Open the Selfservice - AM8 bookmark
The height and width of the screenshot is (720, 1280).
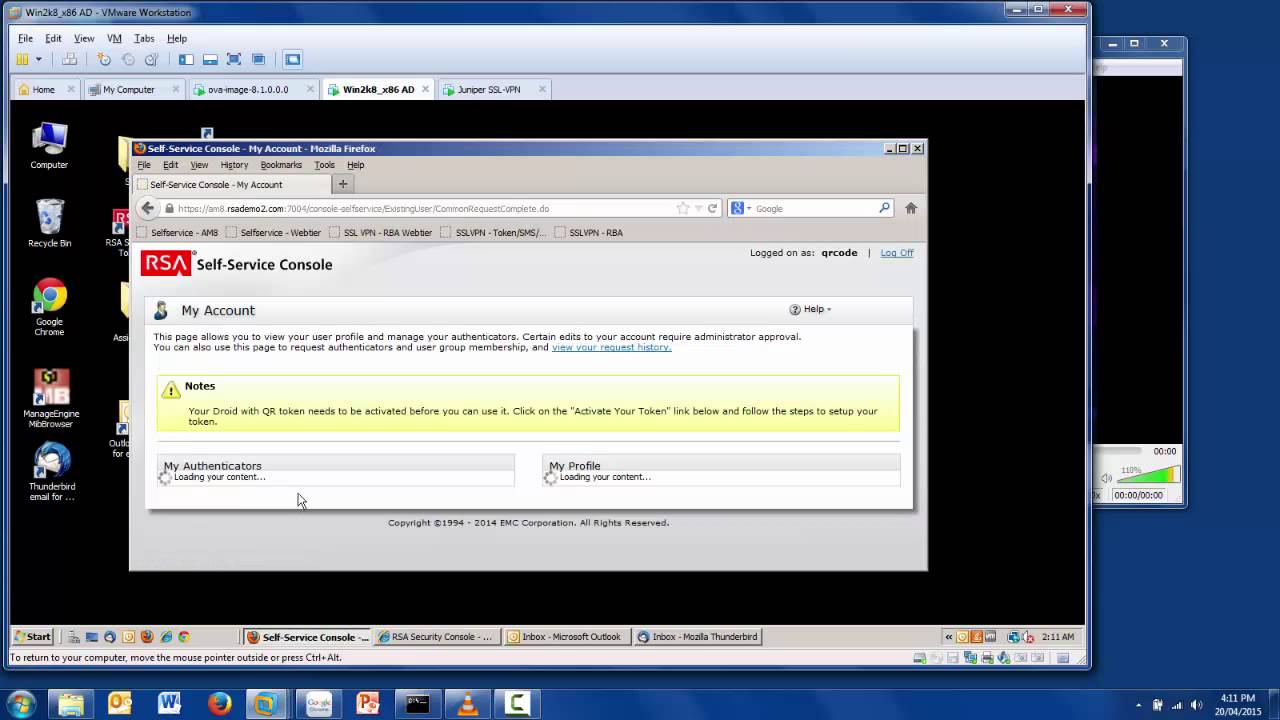177,232
